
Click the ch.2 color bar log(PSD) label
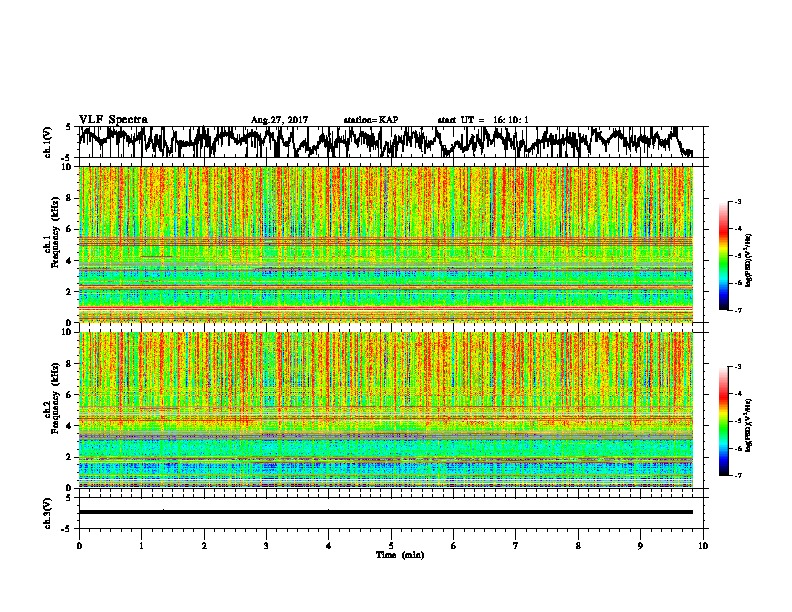[749, 425]
